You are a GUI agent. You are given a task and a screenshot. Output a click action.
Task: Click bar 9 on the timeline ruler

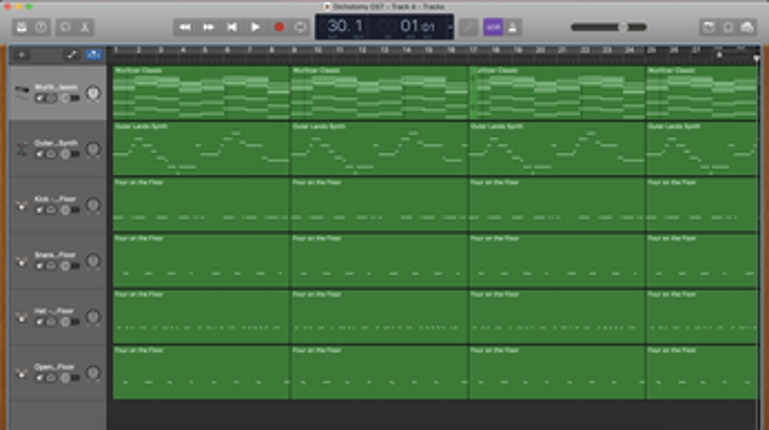coord(294,50)
